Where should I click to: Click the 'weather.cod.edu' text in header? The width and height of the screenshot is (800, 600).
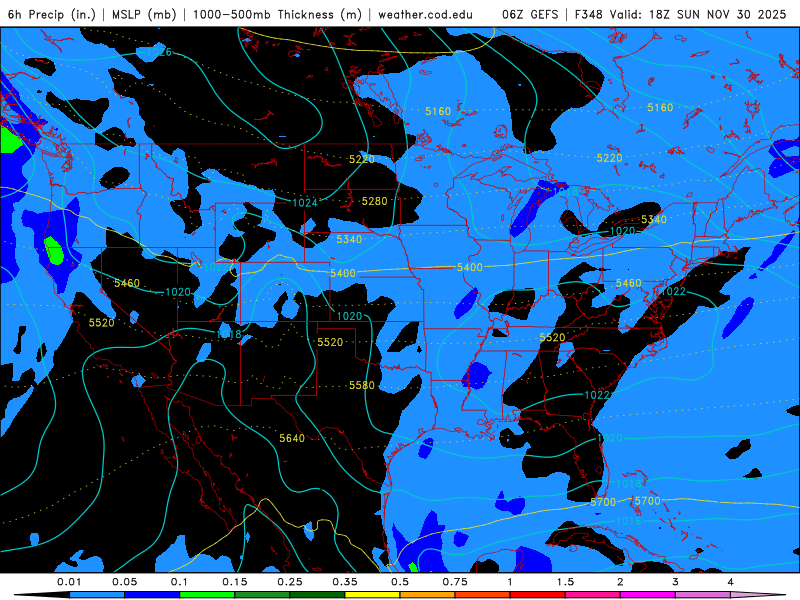point(426,14)
